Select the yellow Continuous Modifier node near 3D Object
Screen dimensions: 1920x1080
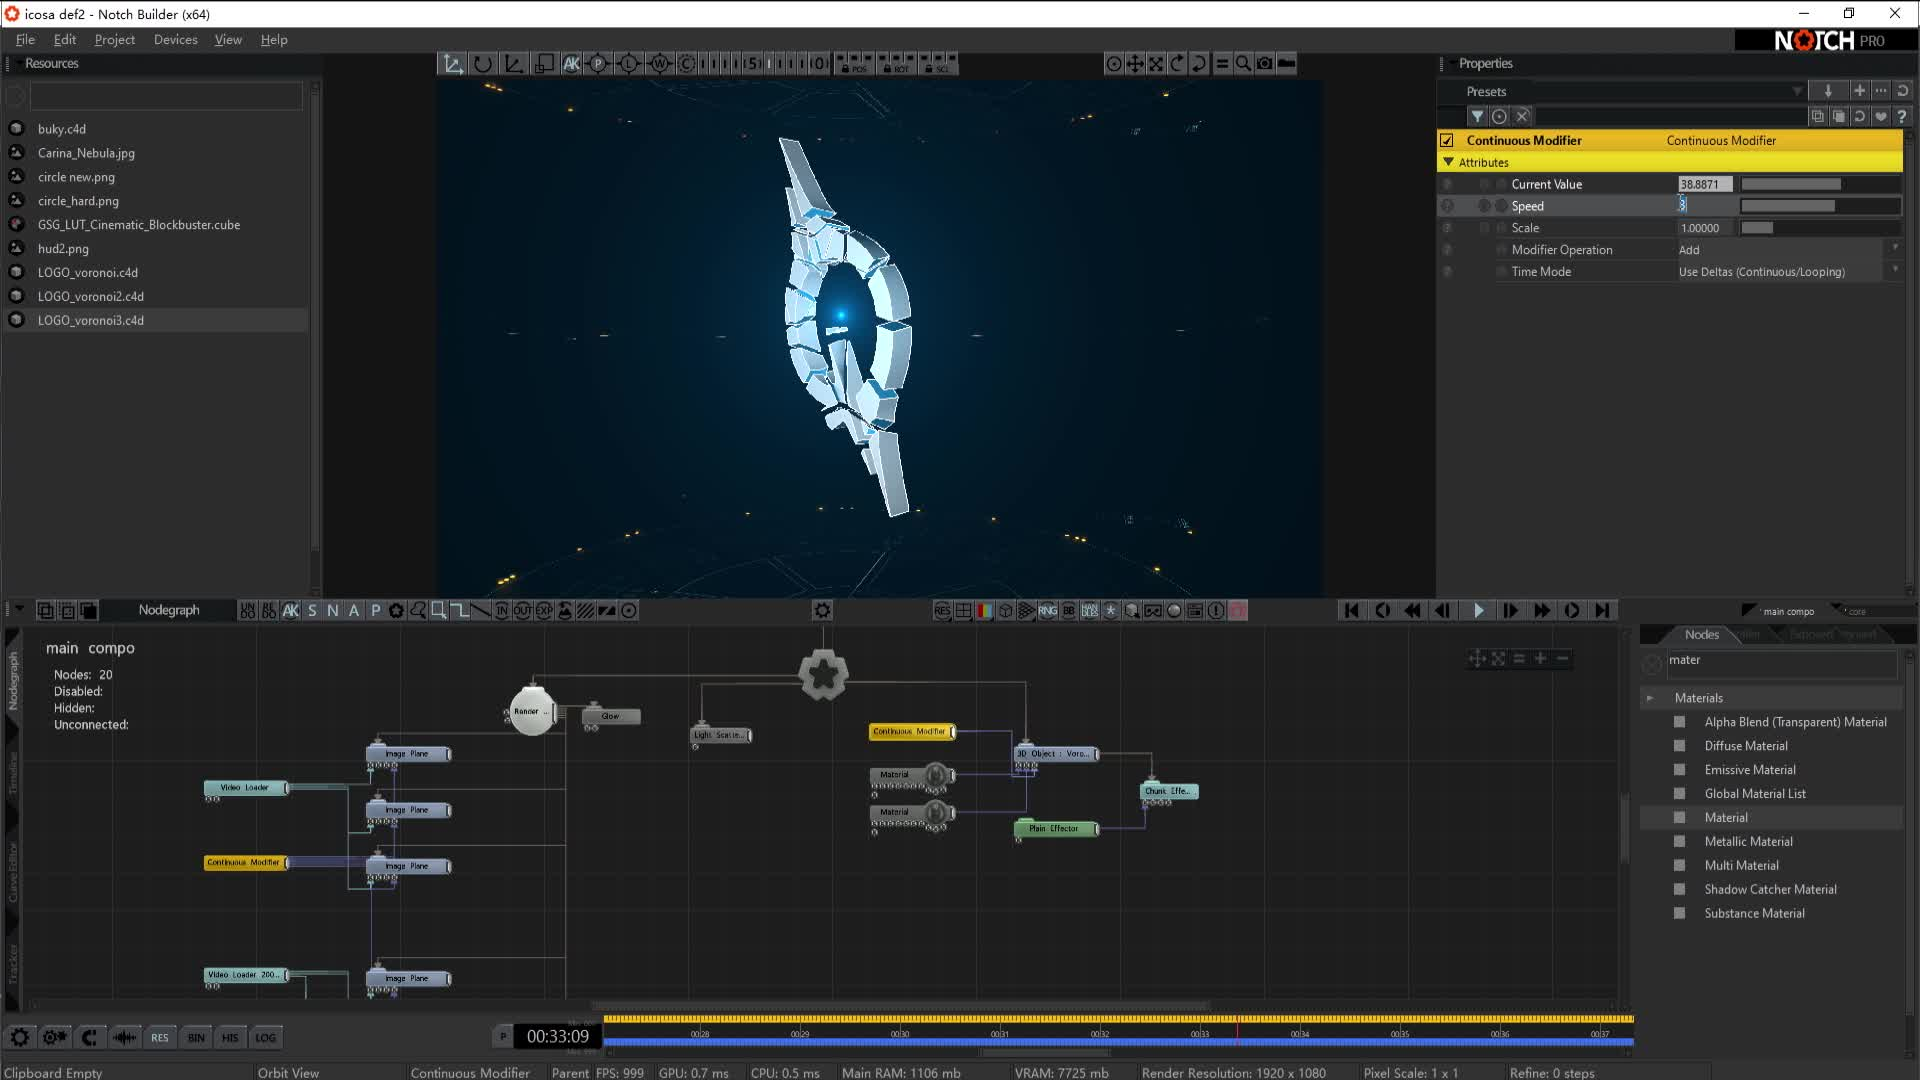(x=911, y=732)
